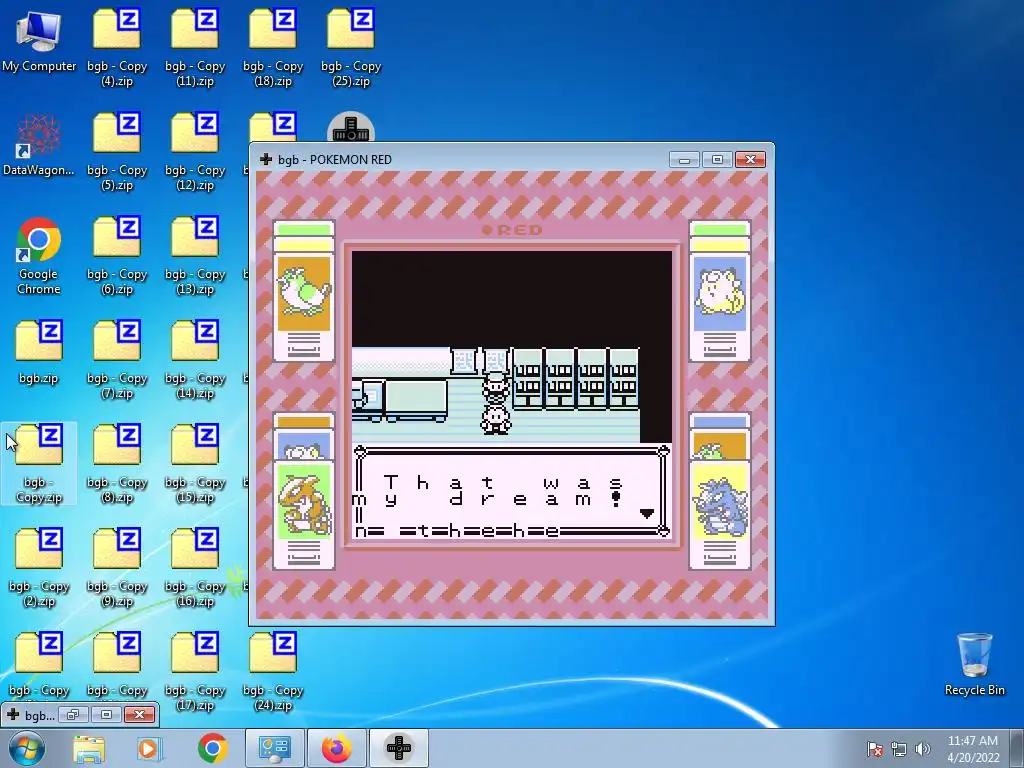Select bgb - Copy (18).zip file

point(273,48)
